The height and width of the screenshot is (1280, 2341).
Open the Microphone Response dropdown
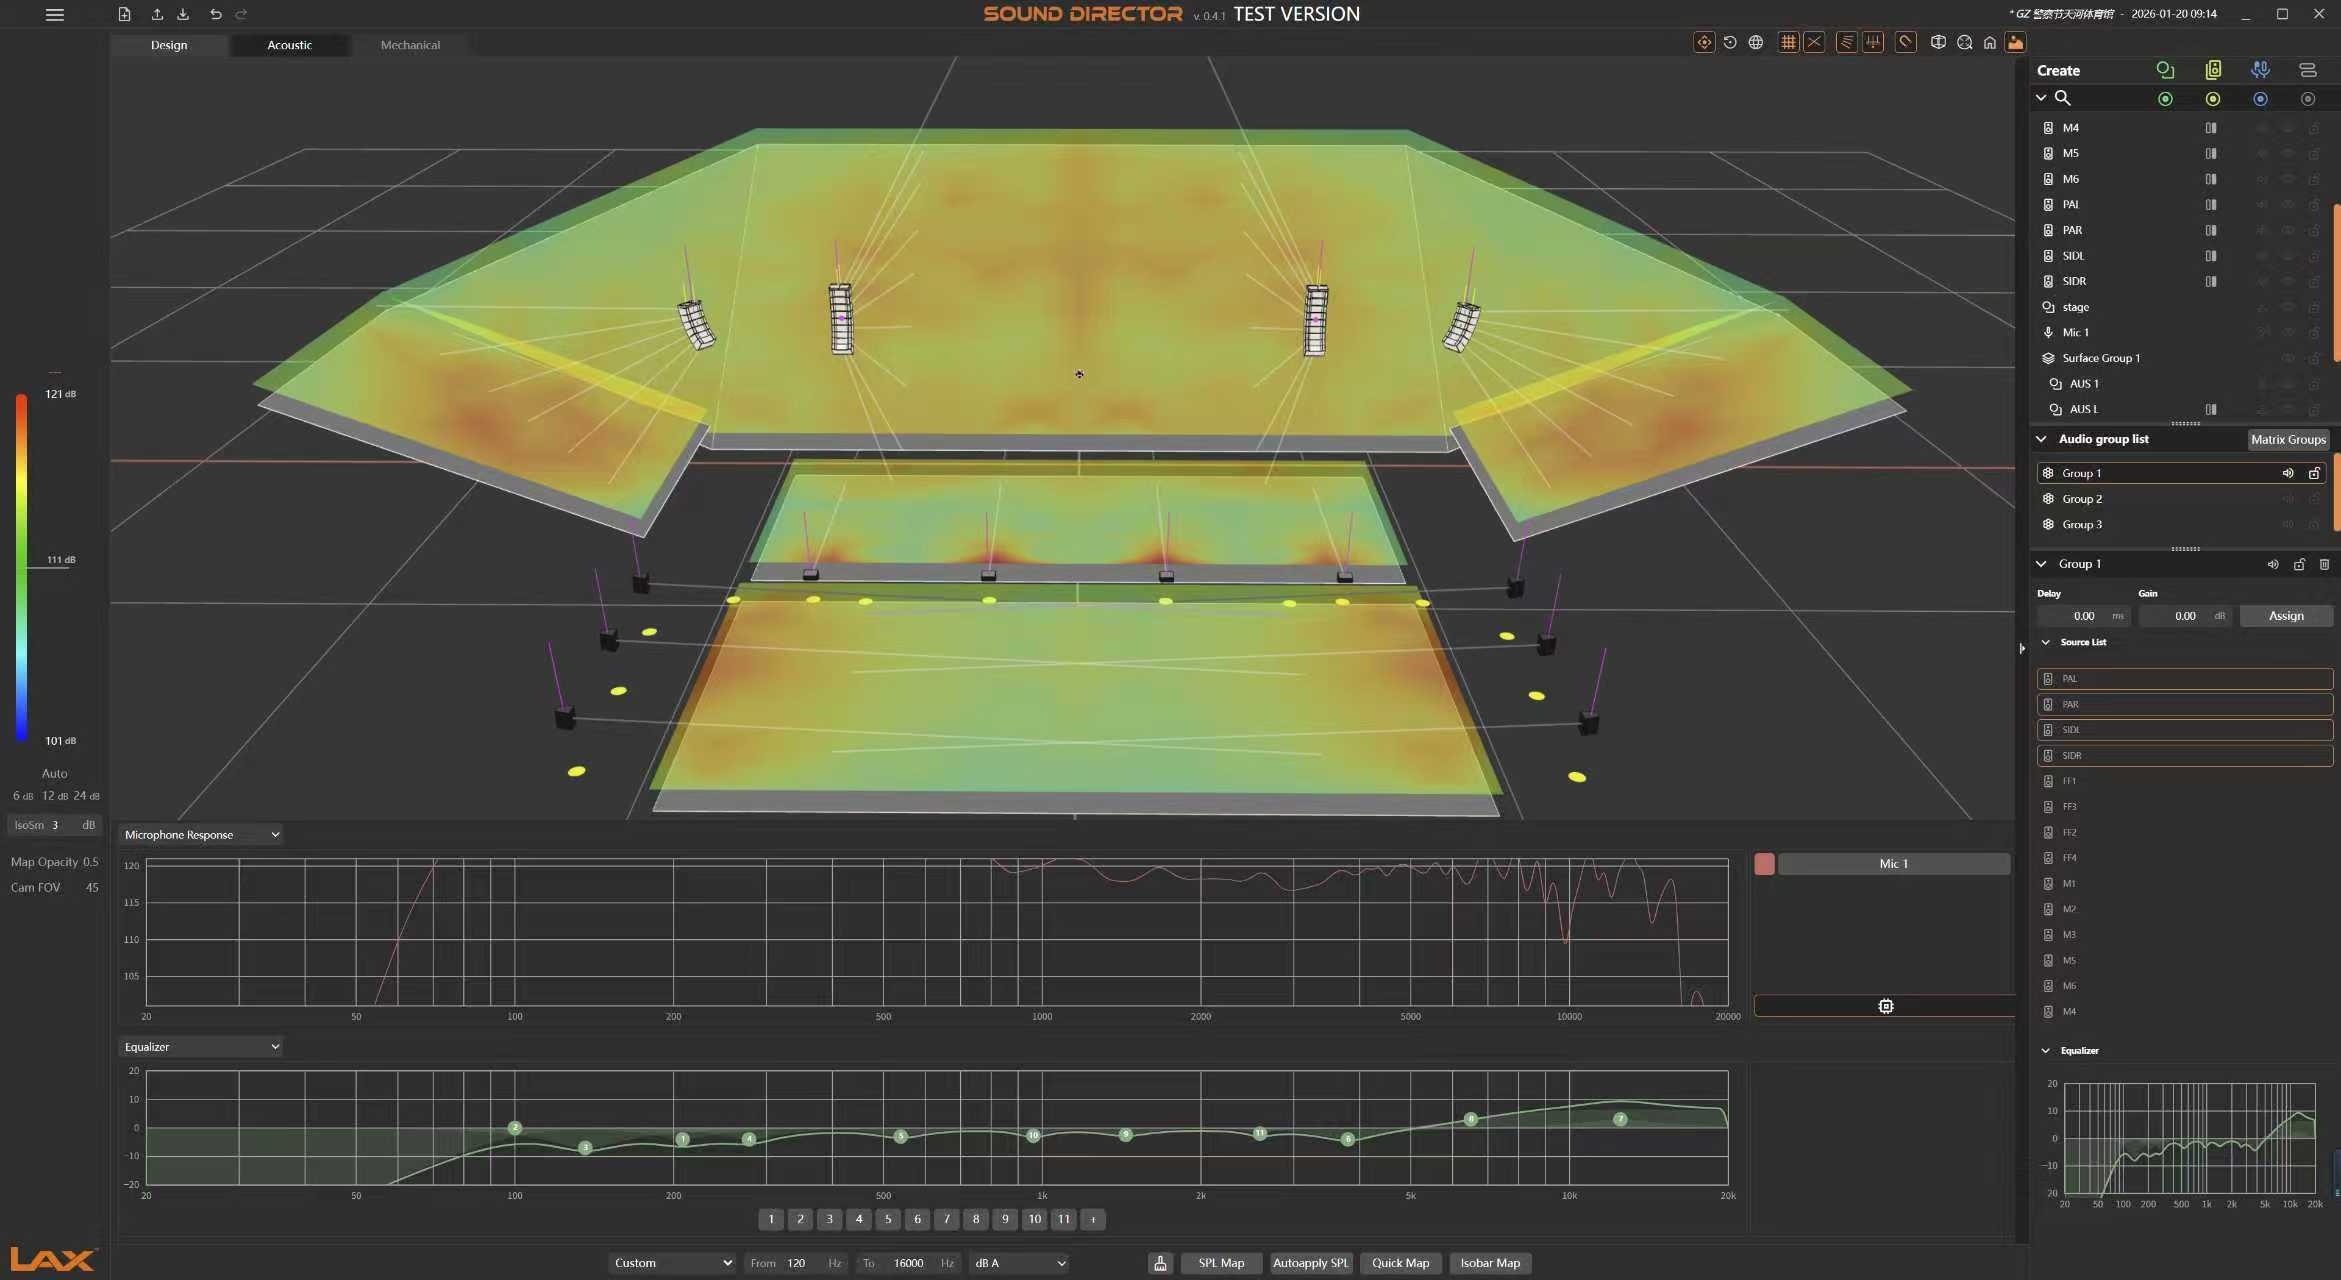pyautogui.click(x=201, y=835)
